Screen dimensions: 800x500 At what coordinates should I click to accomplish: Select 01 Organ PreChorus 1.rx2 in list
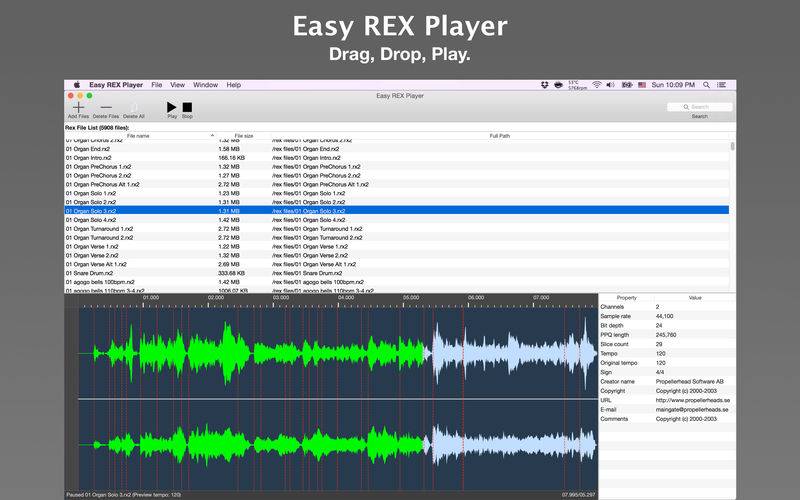point(396,166)
